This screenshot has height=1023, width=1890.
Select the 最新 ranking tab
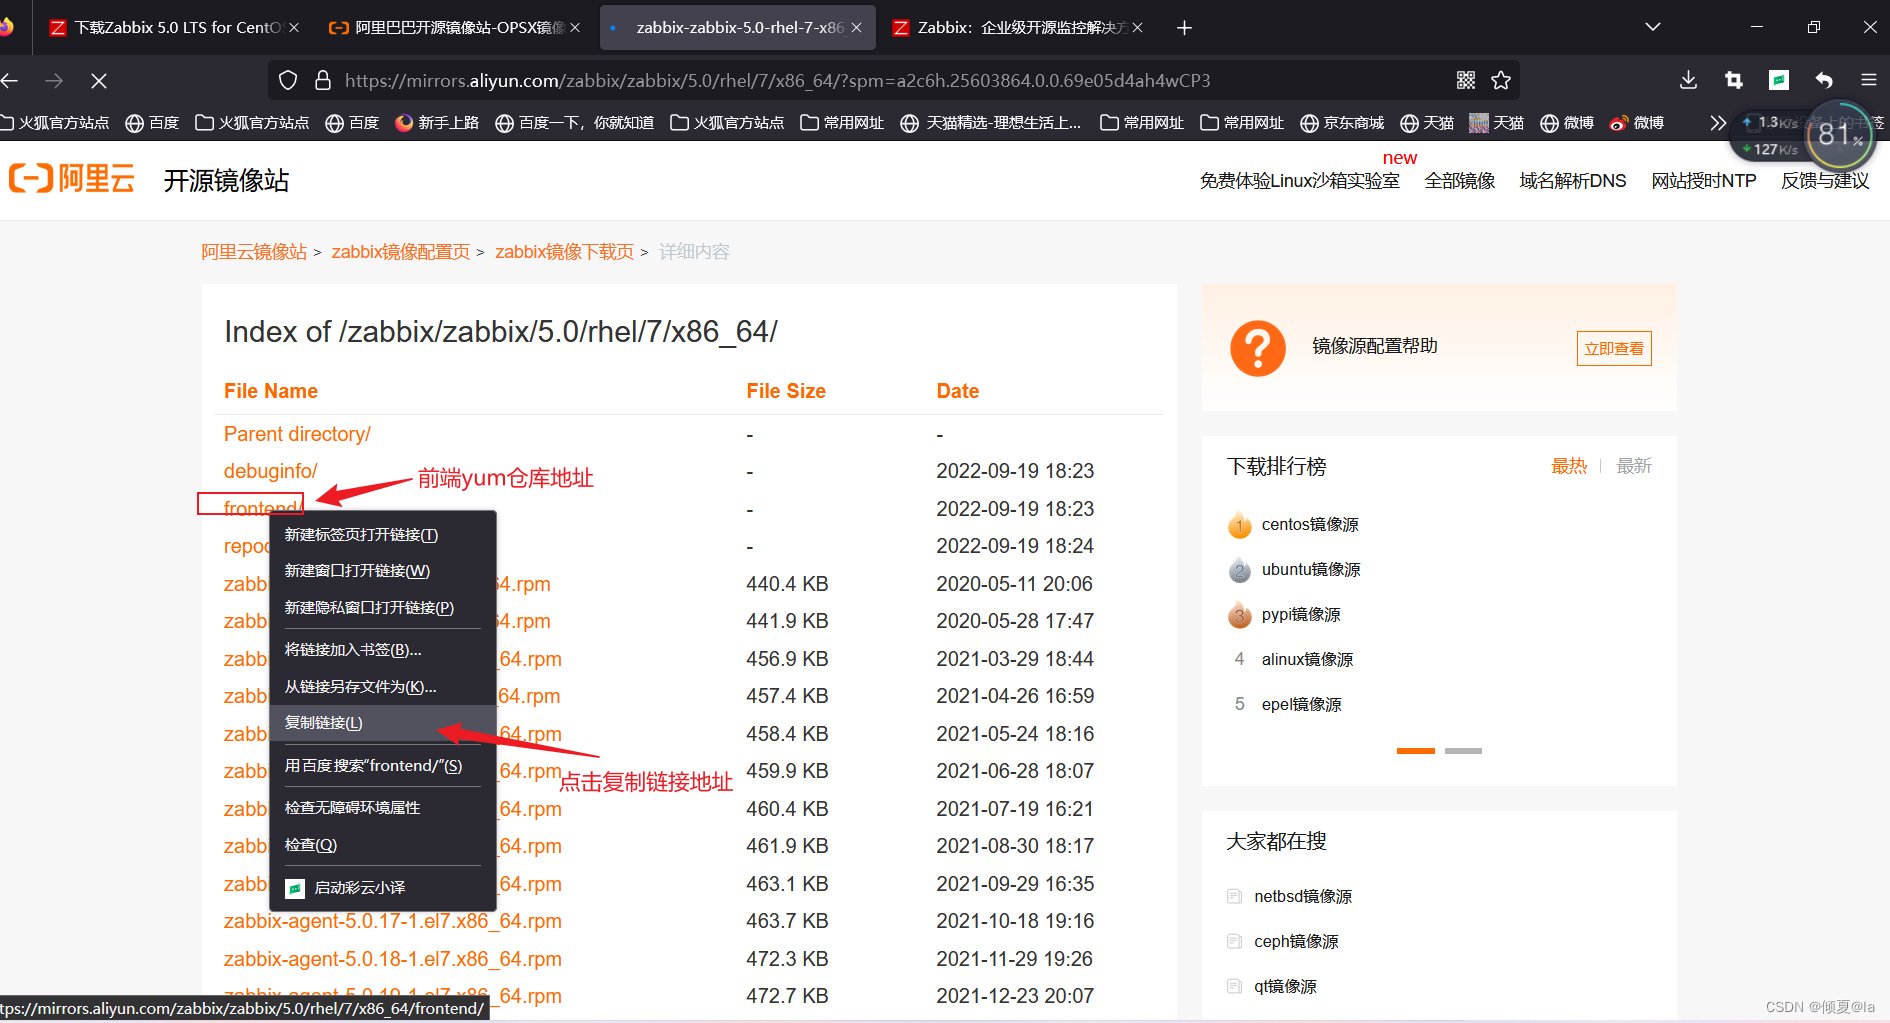1634,466
